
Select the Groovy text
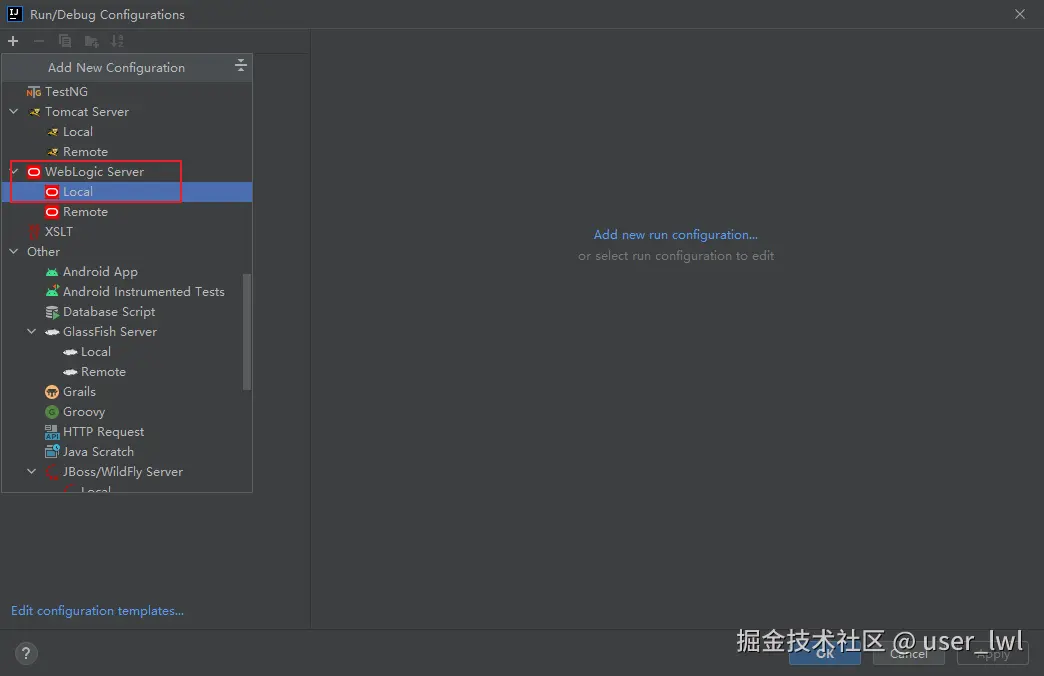(x=84, y=412)
